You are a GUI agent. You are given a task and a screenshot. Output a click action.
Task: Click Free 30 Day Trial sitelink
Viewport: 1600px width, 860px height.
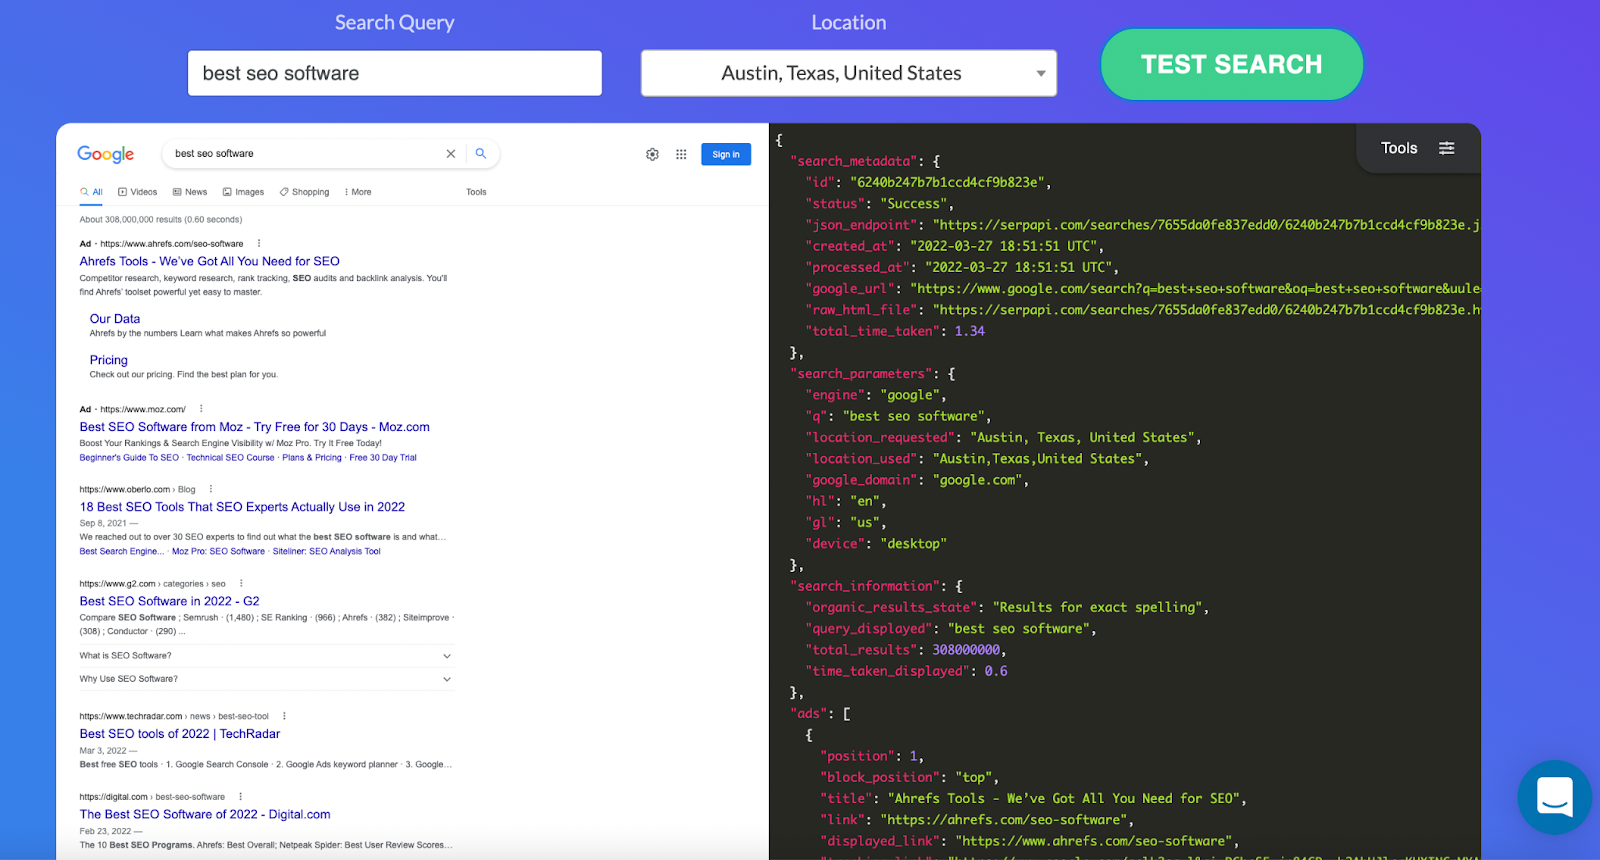(x=383, y=458)
